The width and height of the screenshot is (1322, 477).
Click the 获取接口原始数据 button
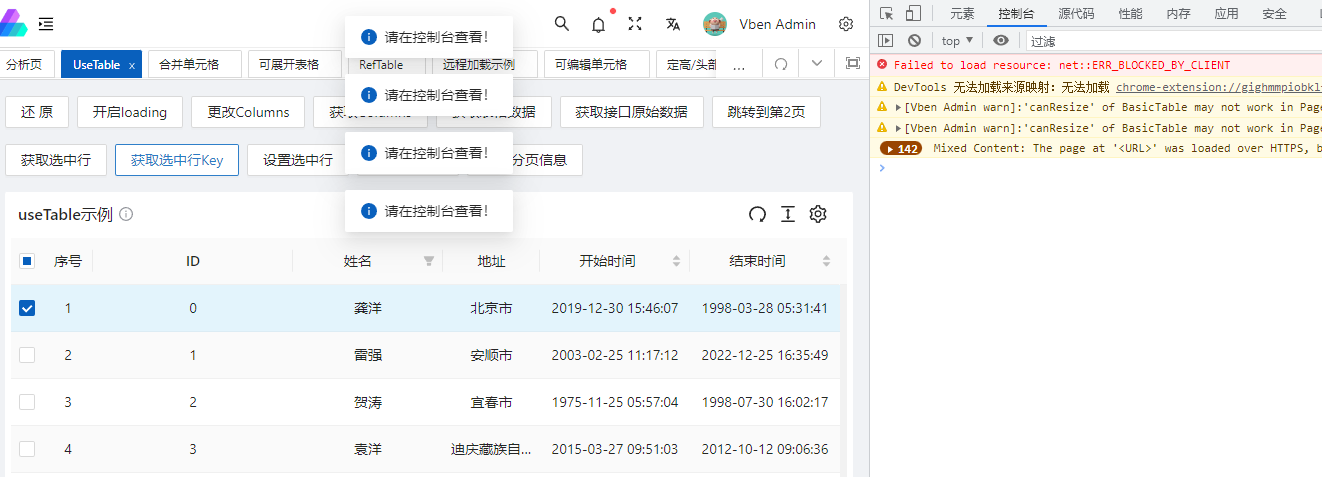click(x=631, y=112)
